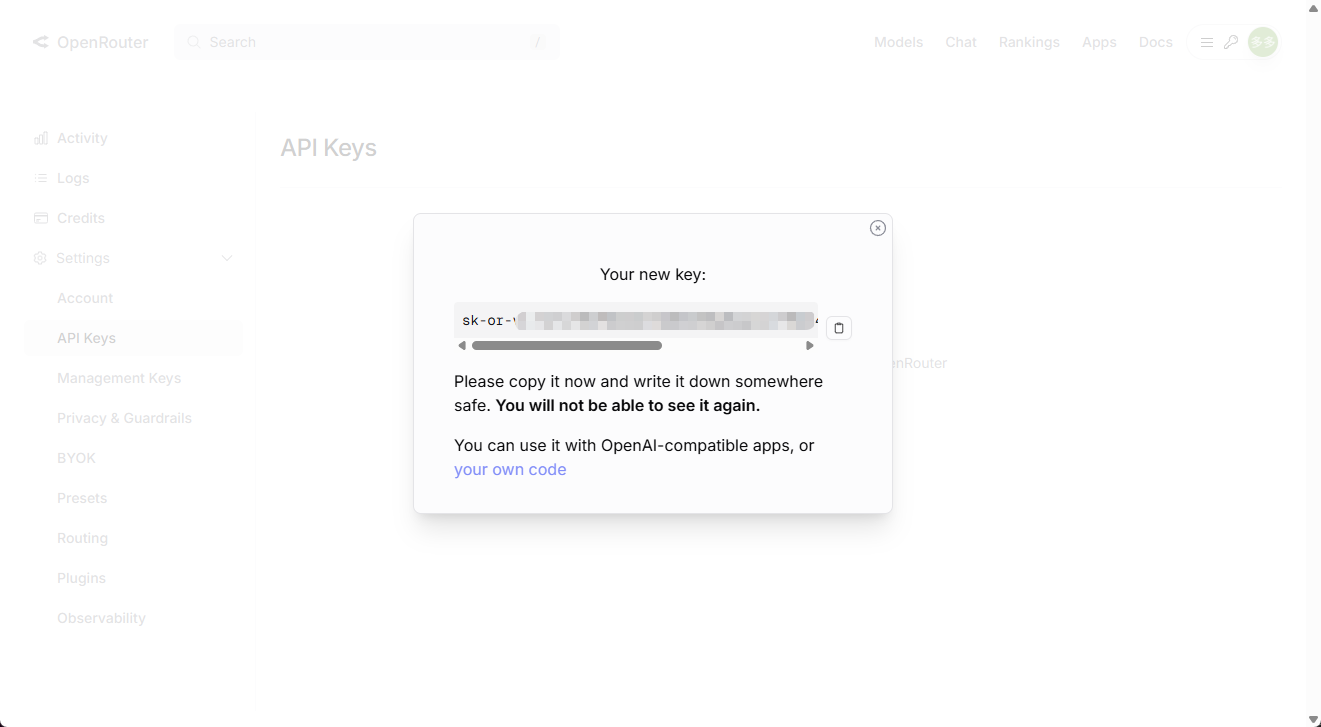Click the key icon in top bar
Screen dimensions: 1321x727
[x=1231, y=42]
